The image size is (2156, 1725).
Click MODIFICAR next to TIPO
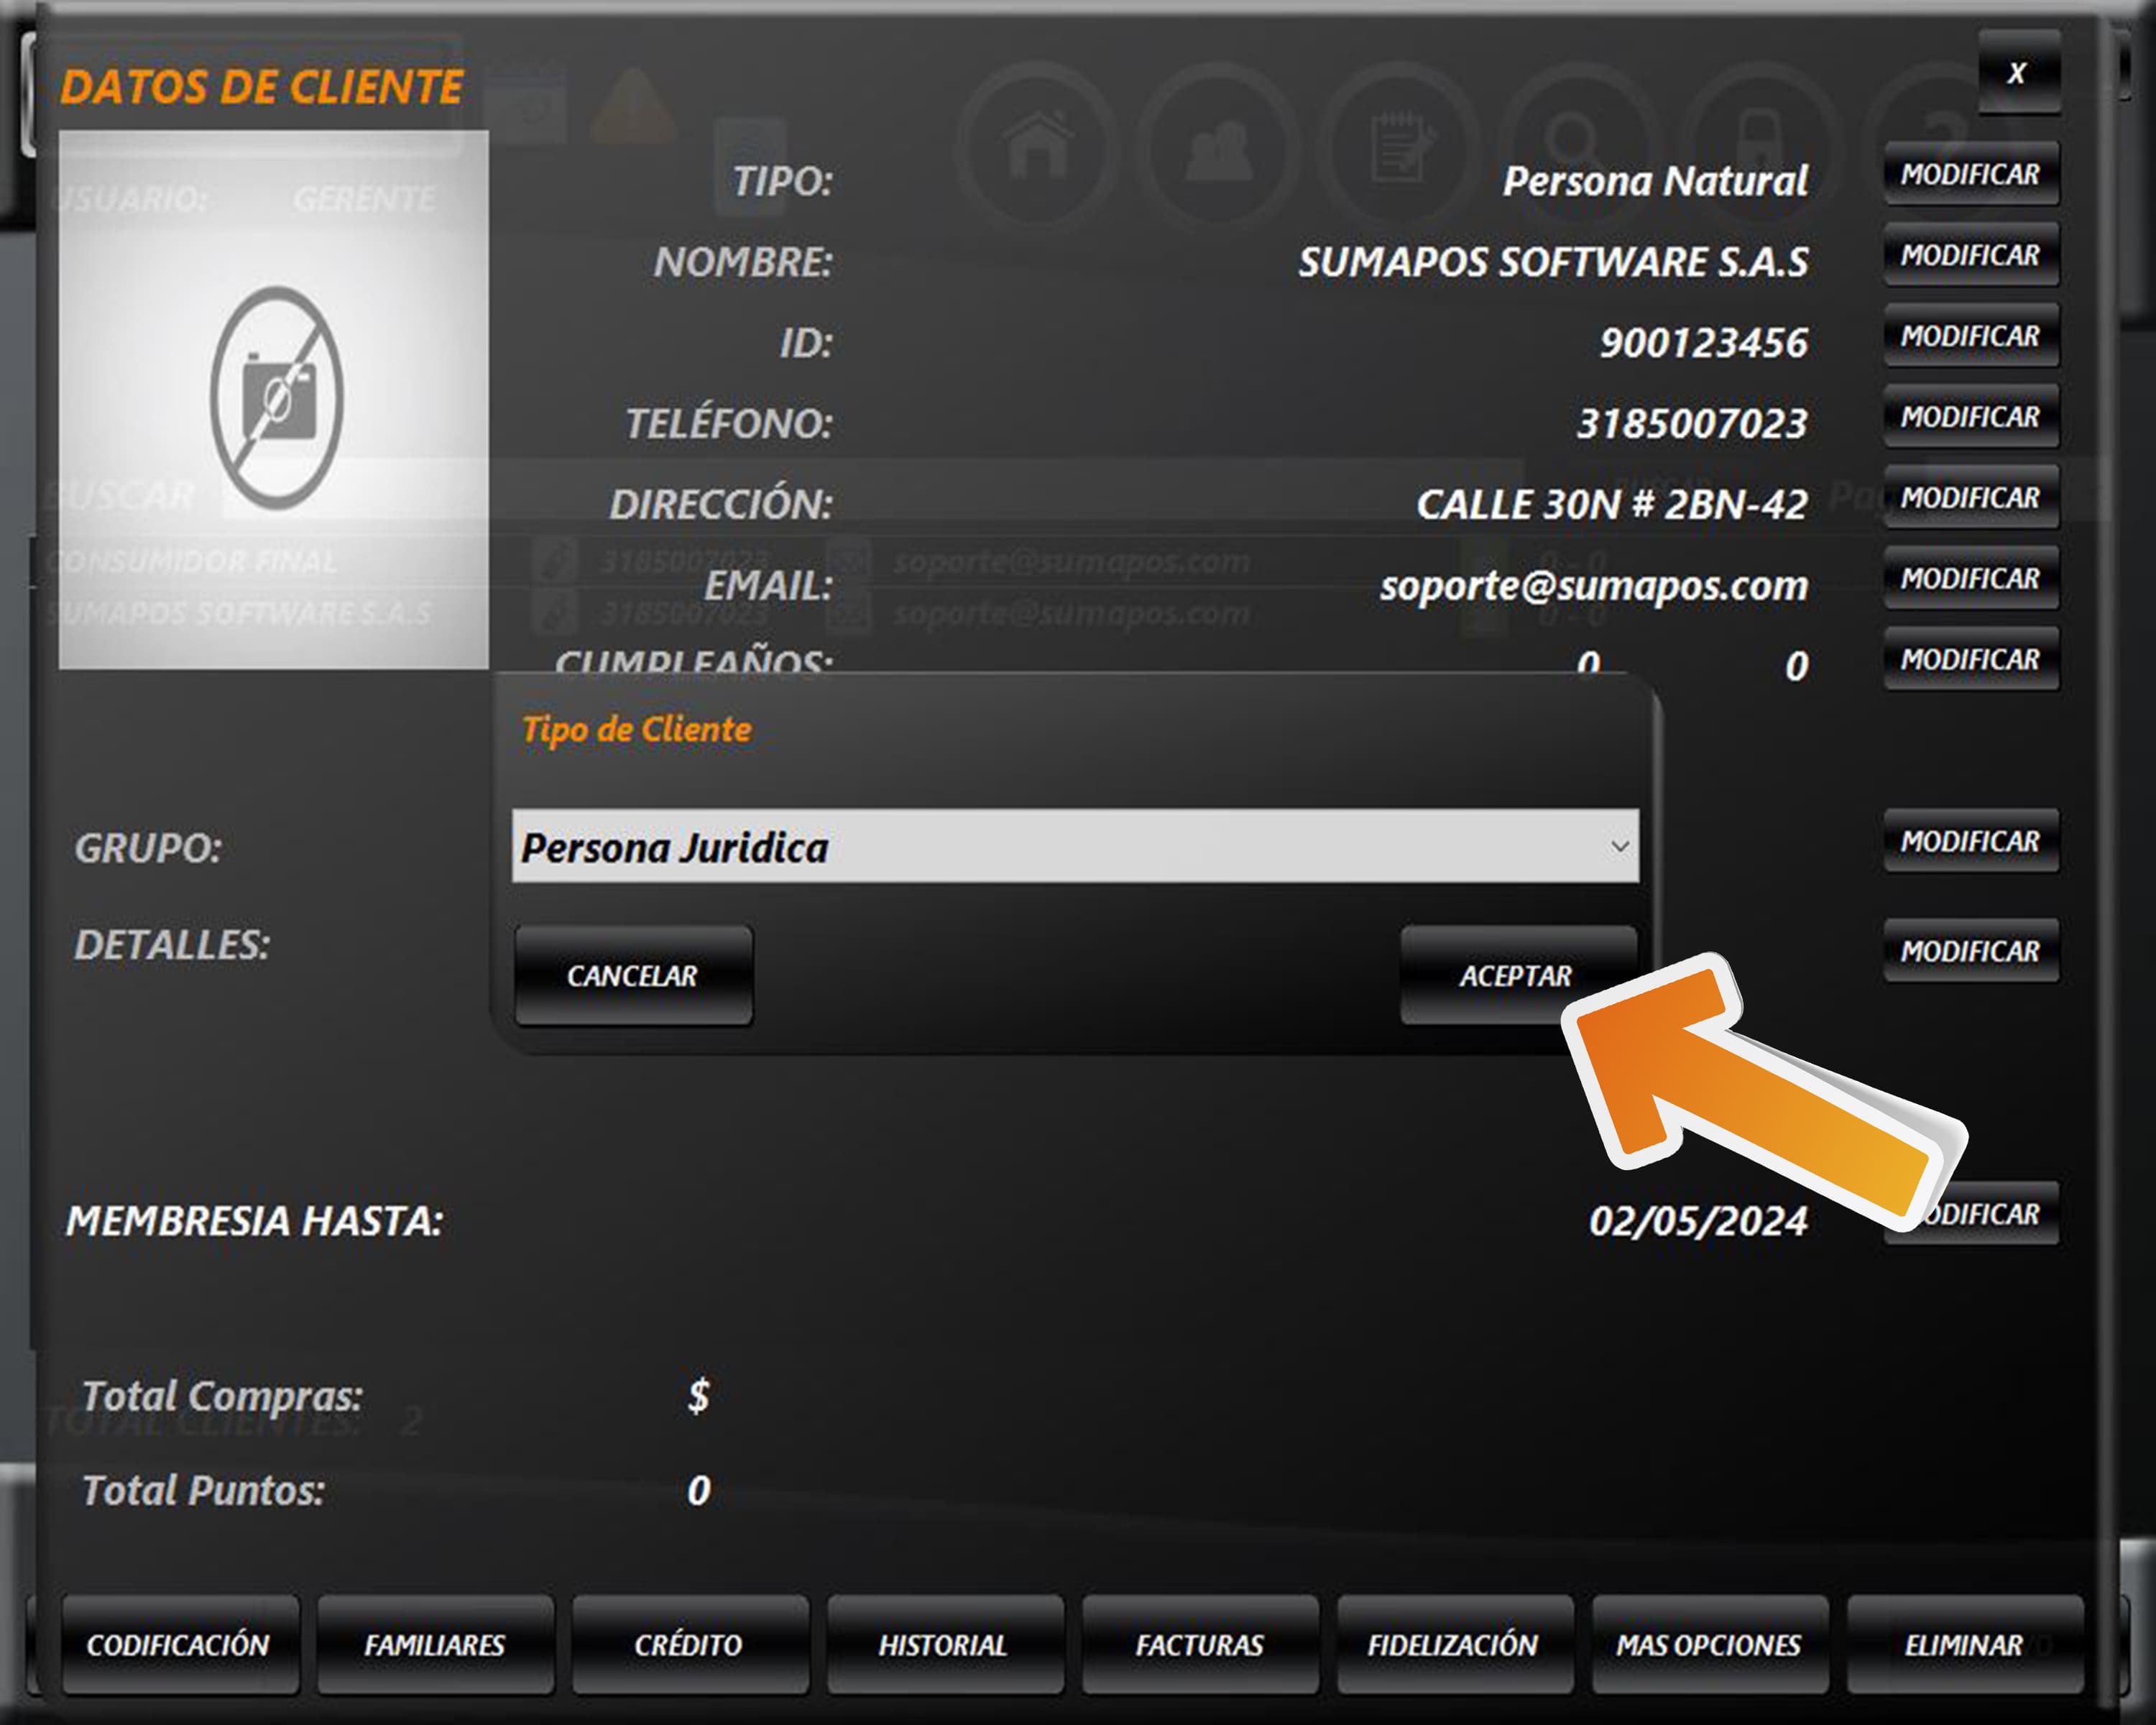click(x=1970, y=175)
